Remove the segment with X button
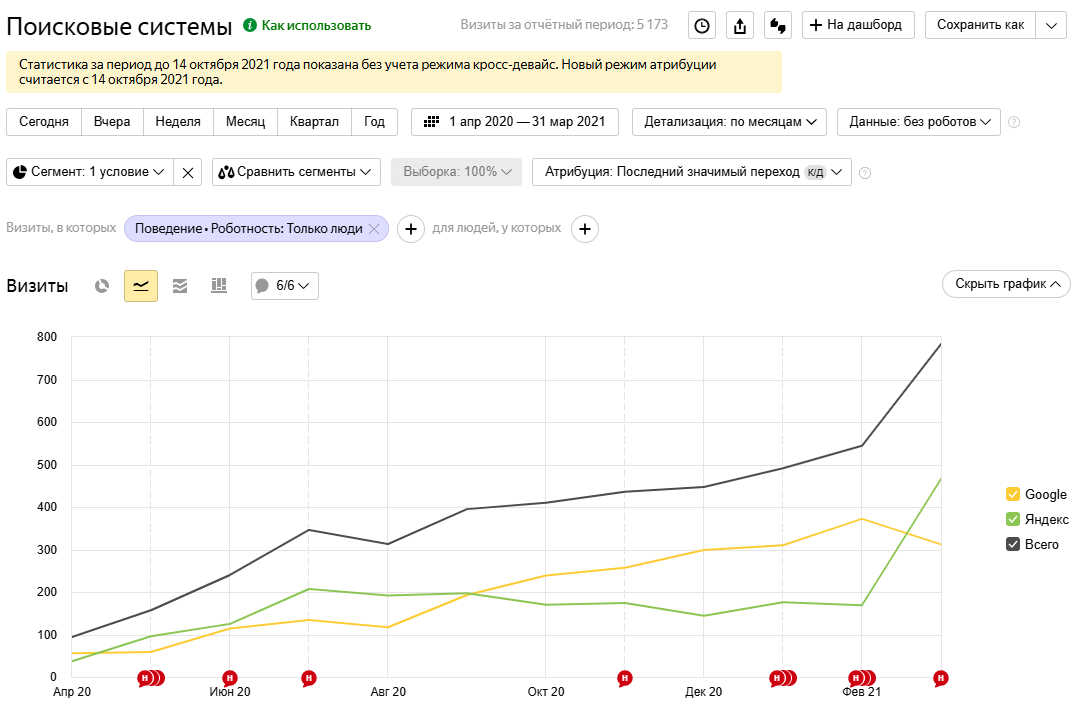1075x718 pixels. coord(188,172)
